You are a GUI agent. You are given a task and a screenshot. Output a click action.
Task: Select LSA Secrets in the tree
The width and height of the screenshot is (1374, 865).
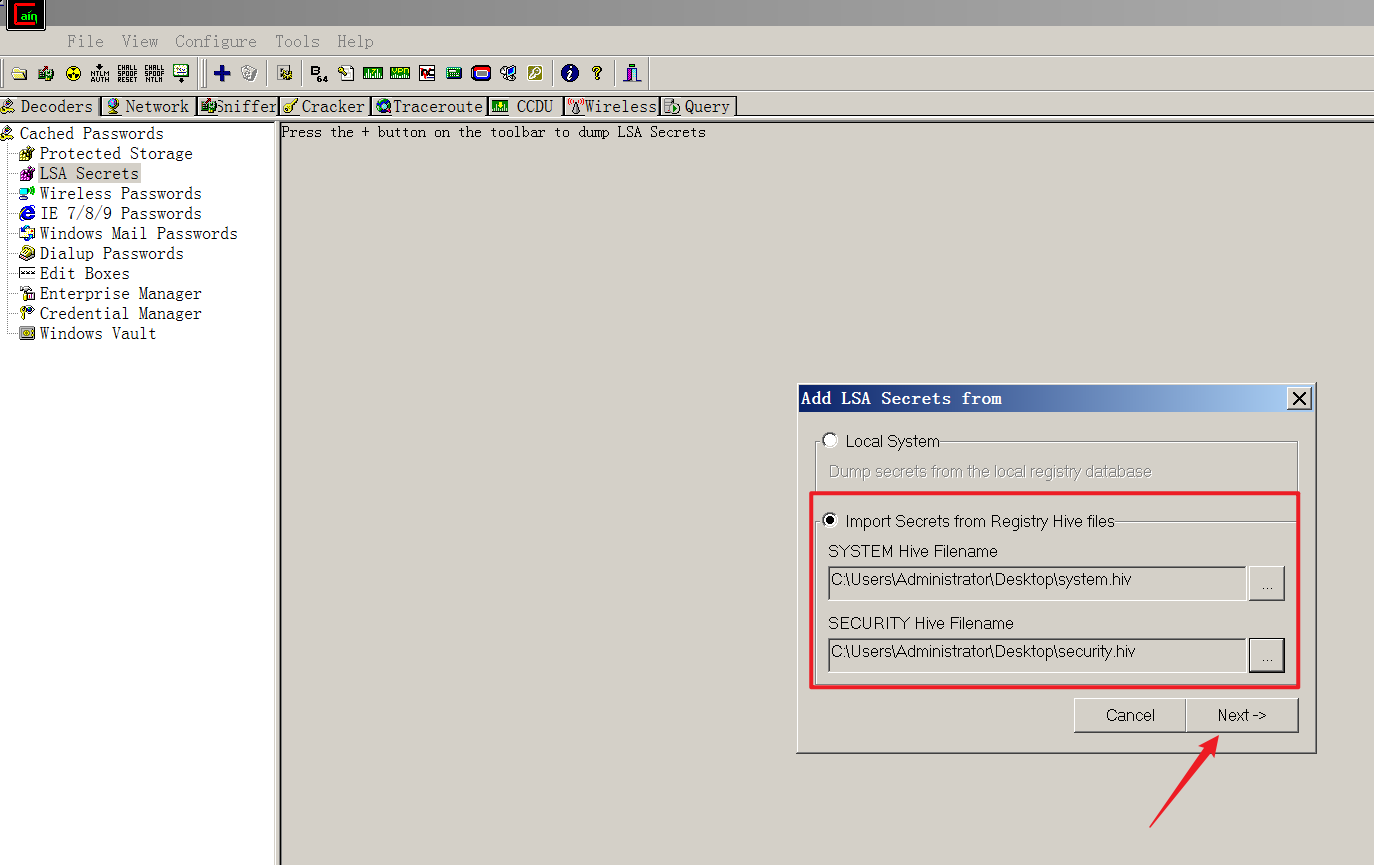(x=89, y=173)
